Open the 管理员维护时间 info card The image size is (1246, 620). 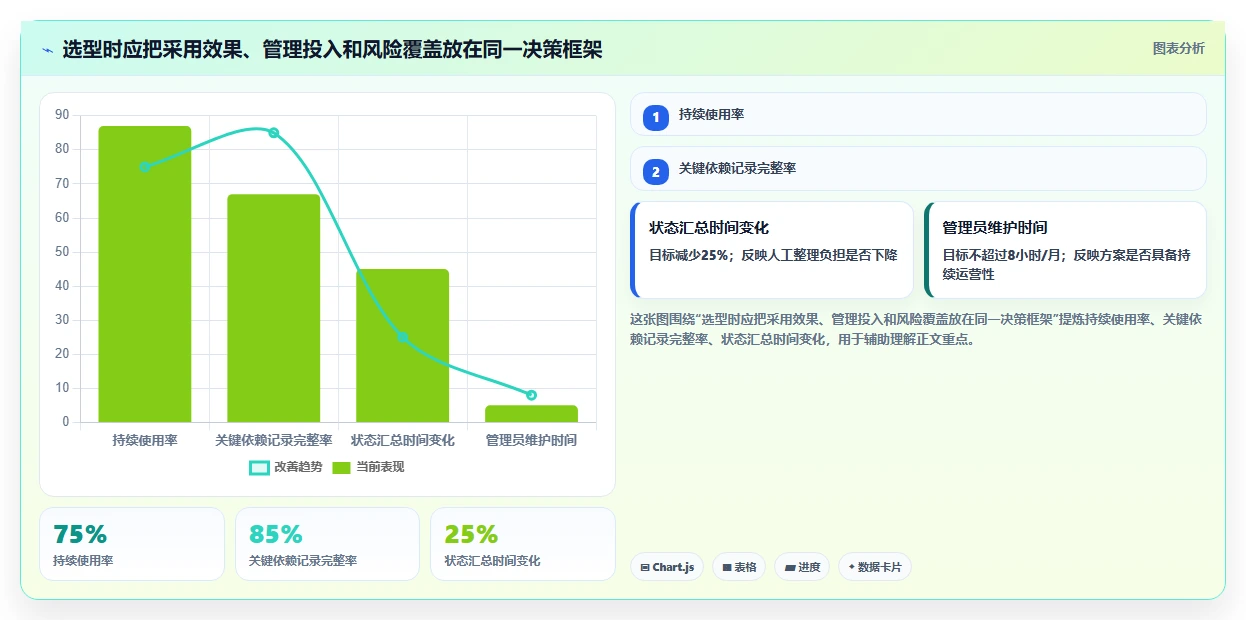[x=1065, y=250]
